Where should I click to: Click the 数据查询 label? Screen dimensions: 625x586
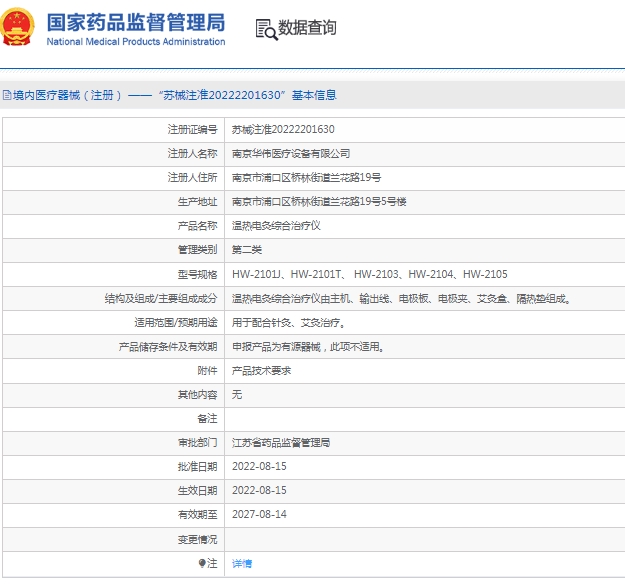pyautogui.click(x=307, y=28)
